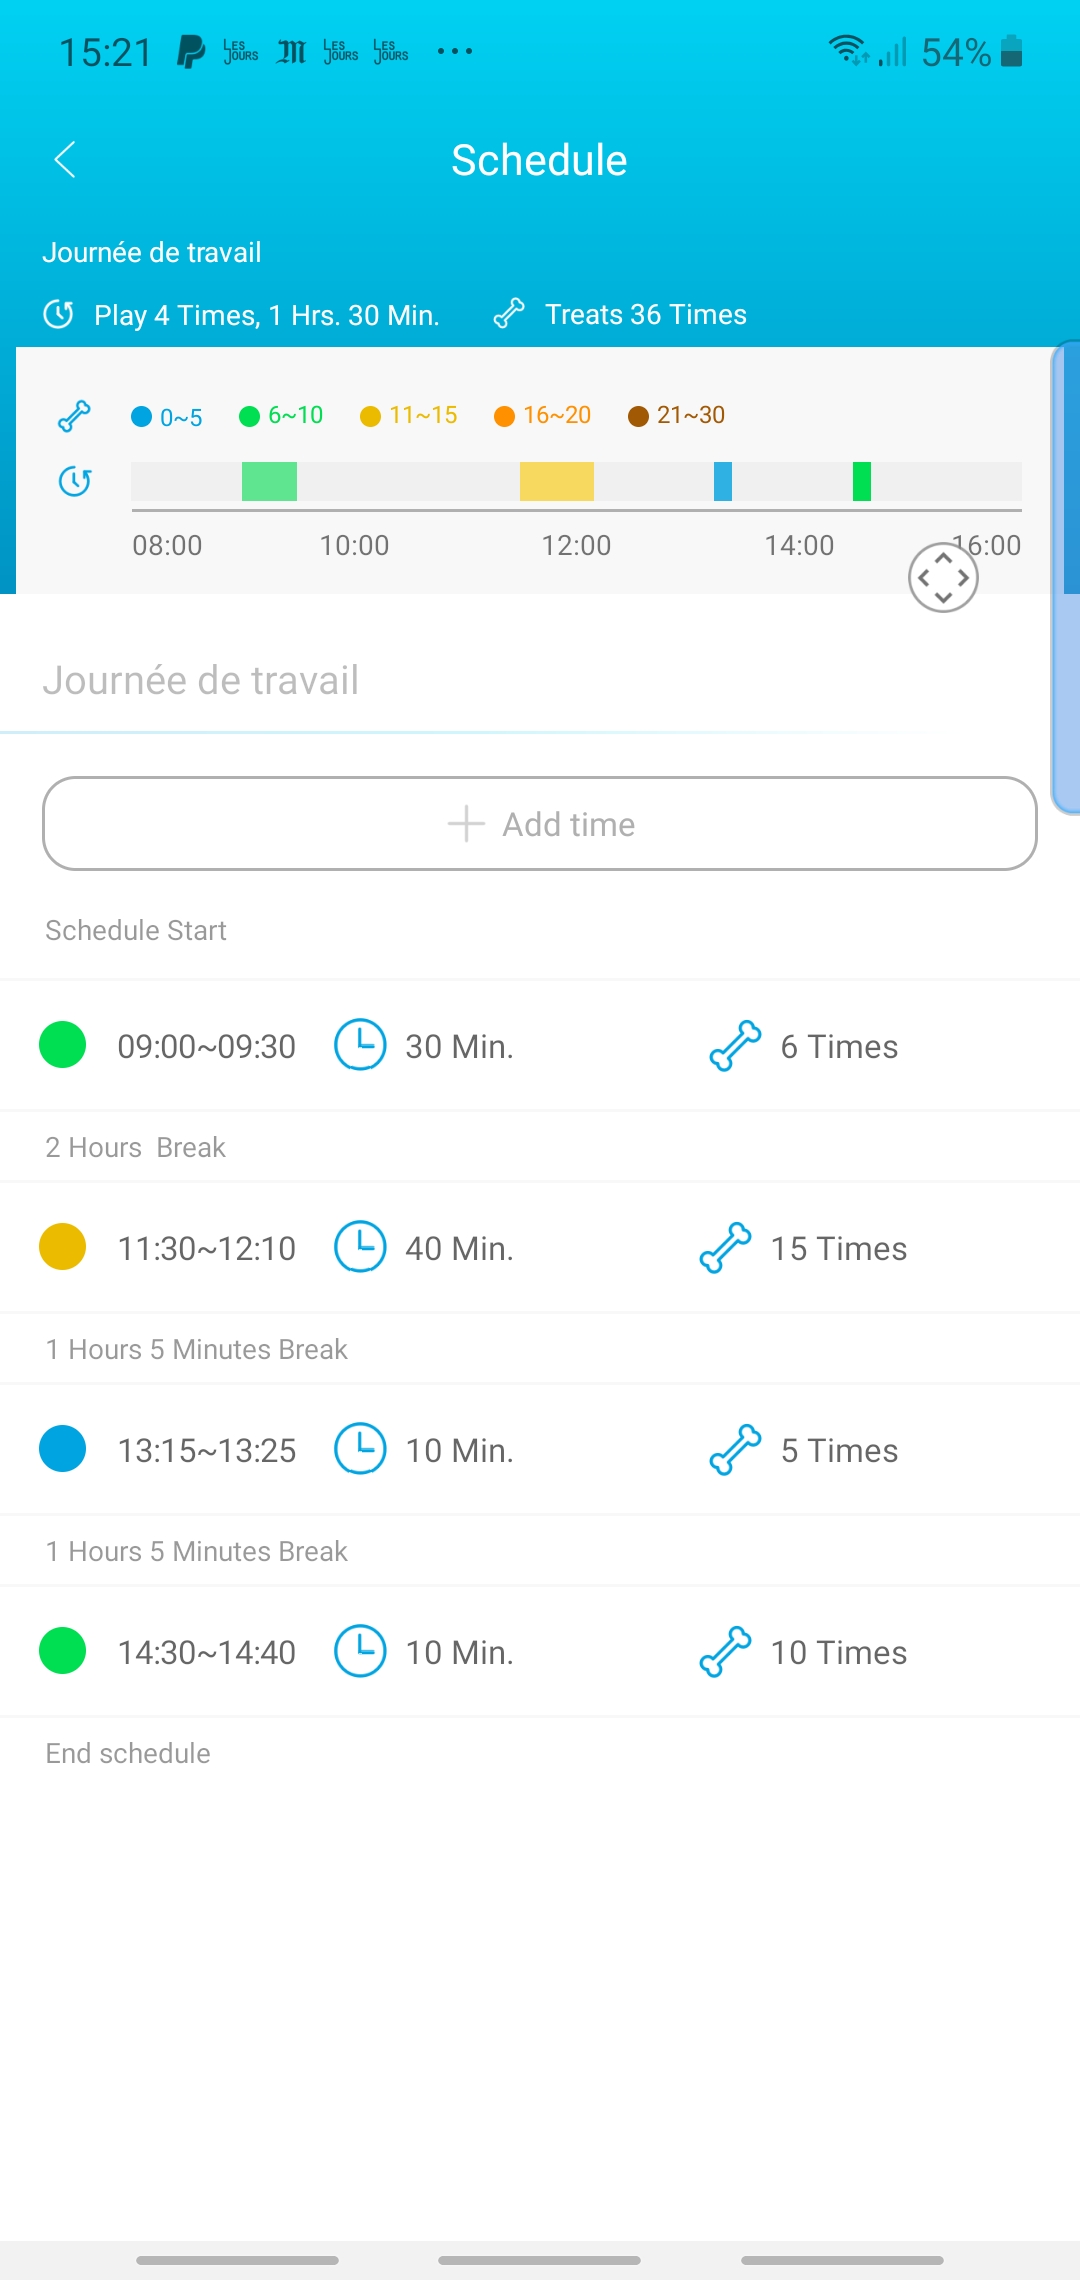Select the green dot of 14:30~14:40 entry
Viewport: 1080px width, 2280px height.
(x=62, y=1651)
